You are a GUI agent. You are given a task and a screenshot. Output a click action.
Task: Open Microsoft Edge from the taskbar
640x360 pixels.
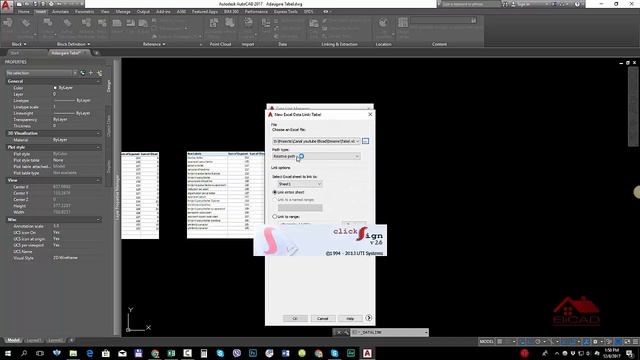[x=89, y=353]
